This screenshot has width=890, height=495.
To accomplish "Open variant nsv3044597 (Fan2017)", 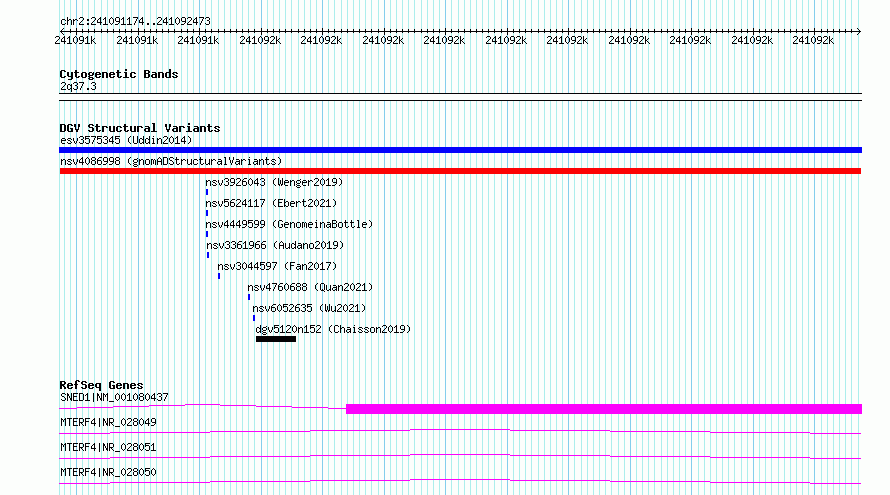I will point(277,266).
